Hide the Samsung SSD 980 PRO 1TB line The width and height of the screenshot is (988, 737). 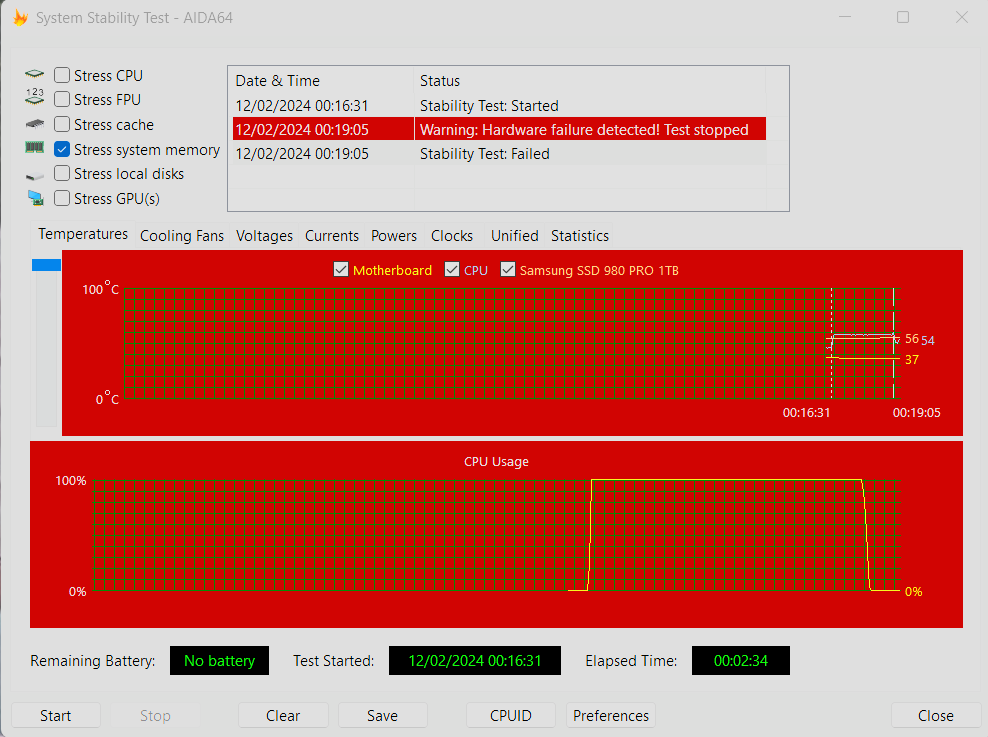pyautogui.click(x=508, y=270)
